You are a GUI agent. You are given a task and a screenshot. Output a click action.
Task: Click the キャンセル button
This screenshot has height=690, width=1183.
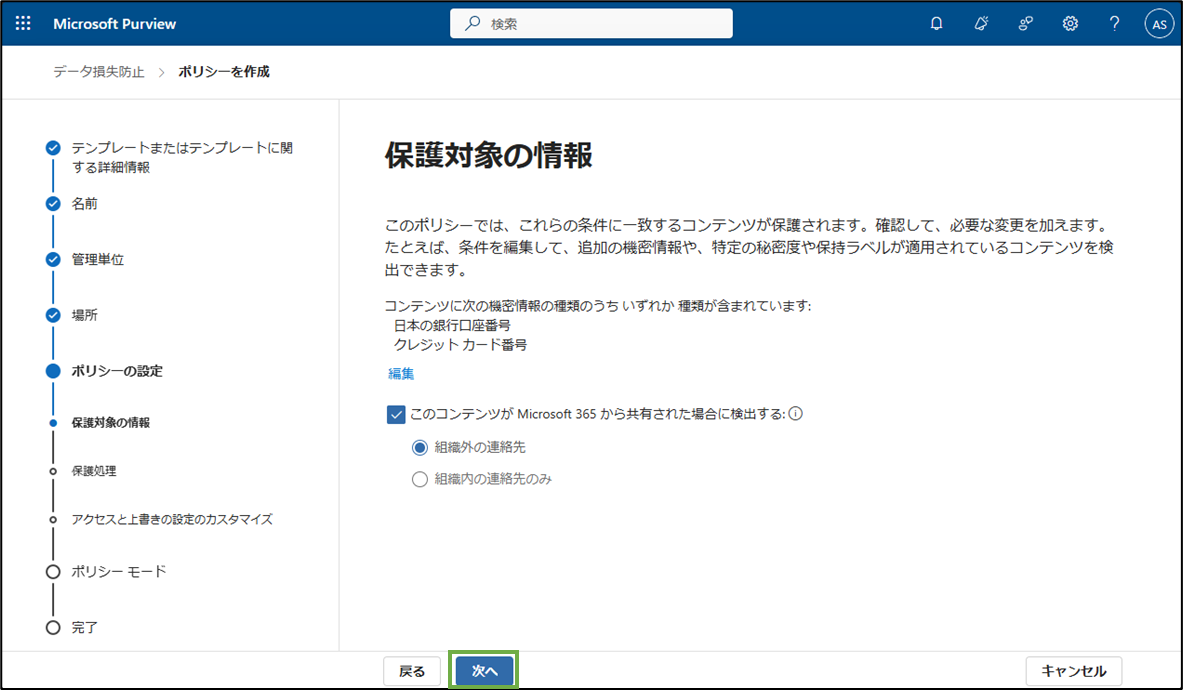point(1074,671)
